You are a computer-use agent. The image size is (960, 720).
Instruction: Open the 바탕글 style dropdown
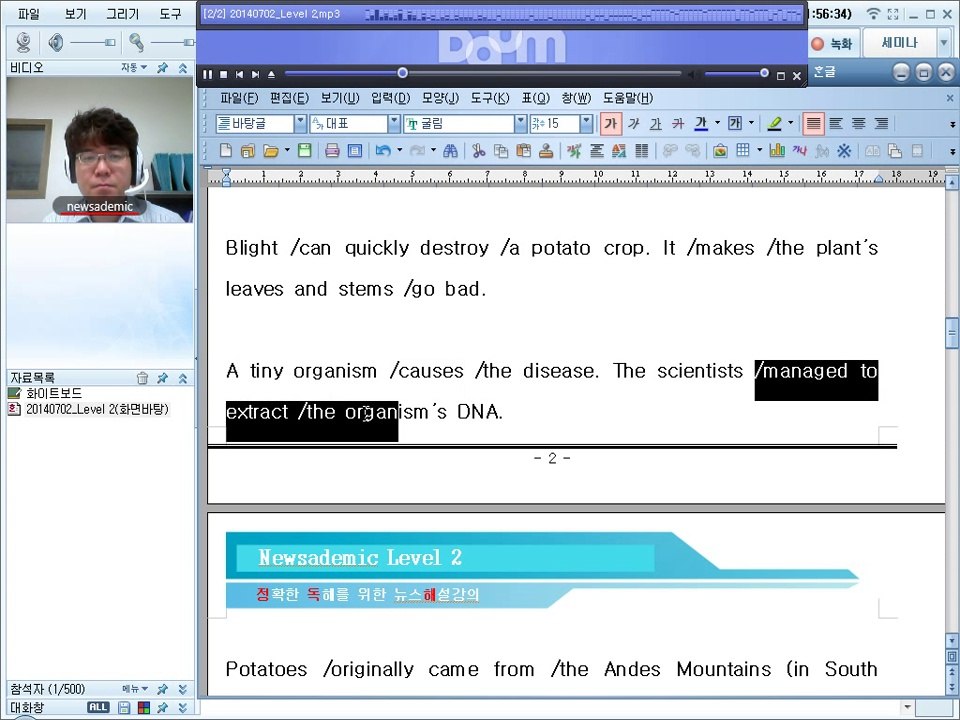pyautogui.click(x=301, y=124)
